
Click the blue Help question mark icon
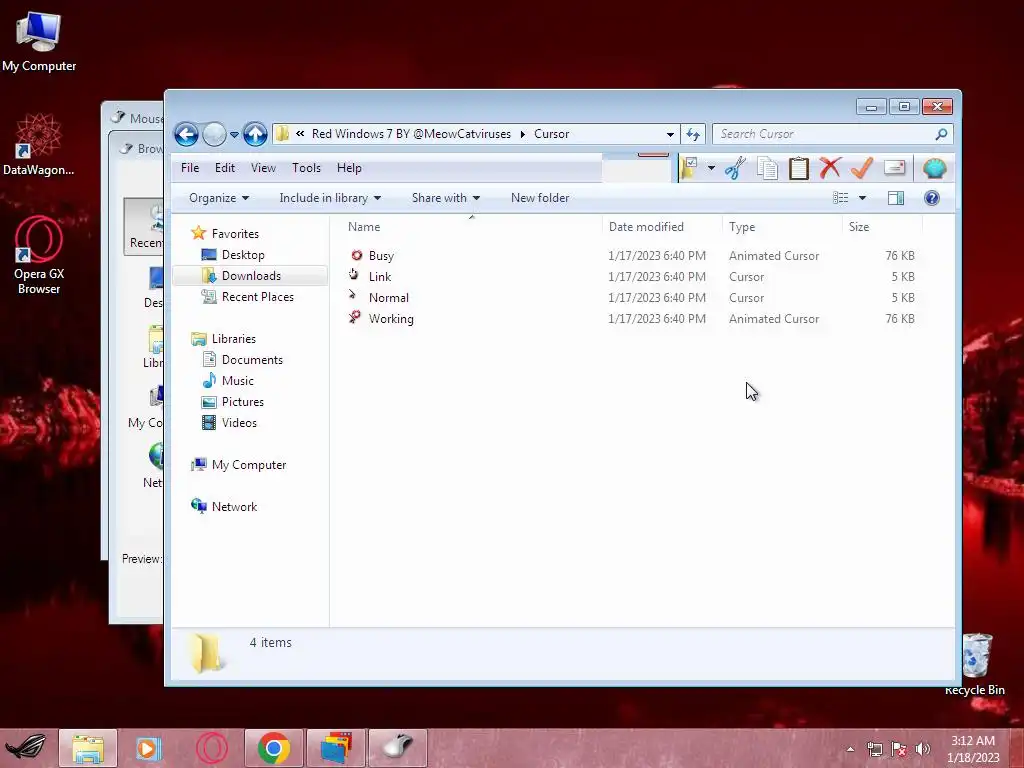point(932,198)
